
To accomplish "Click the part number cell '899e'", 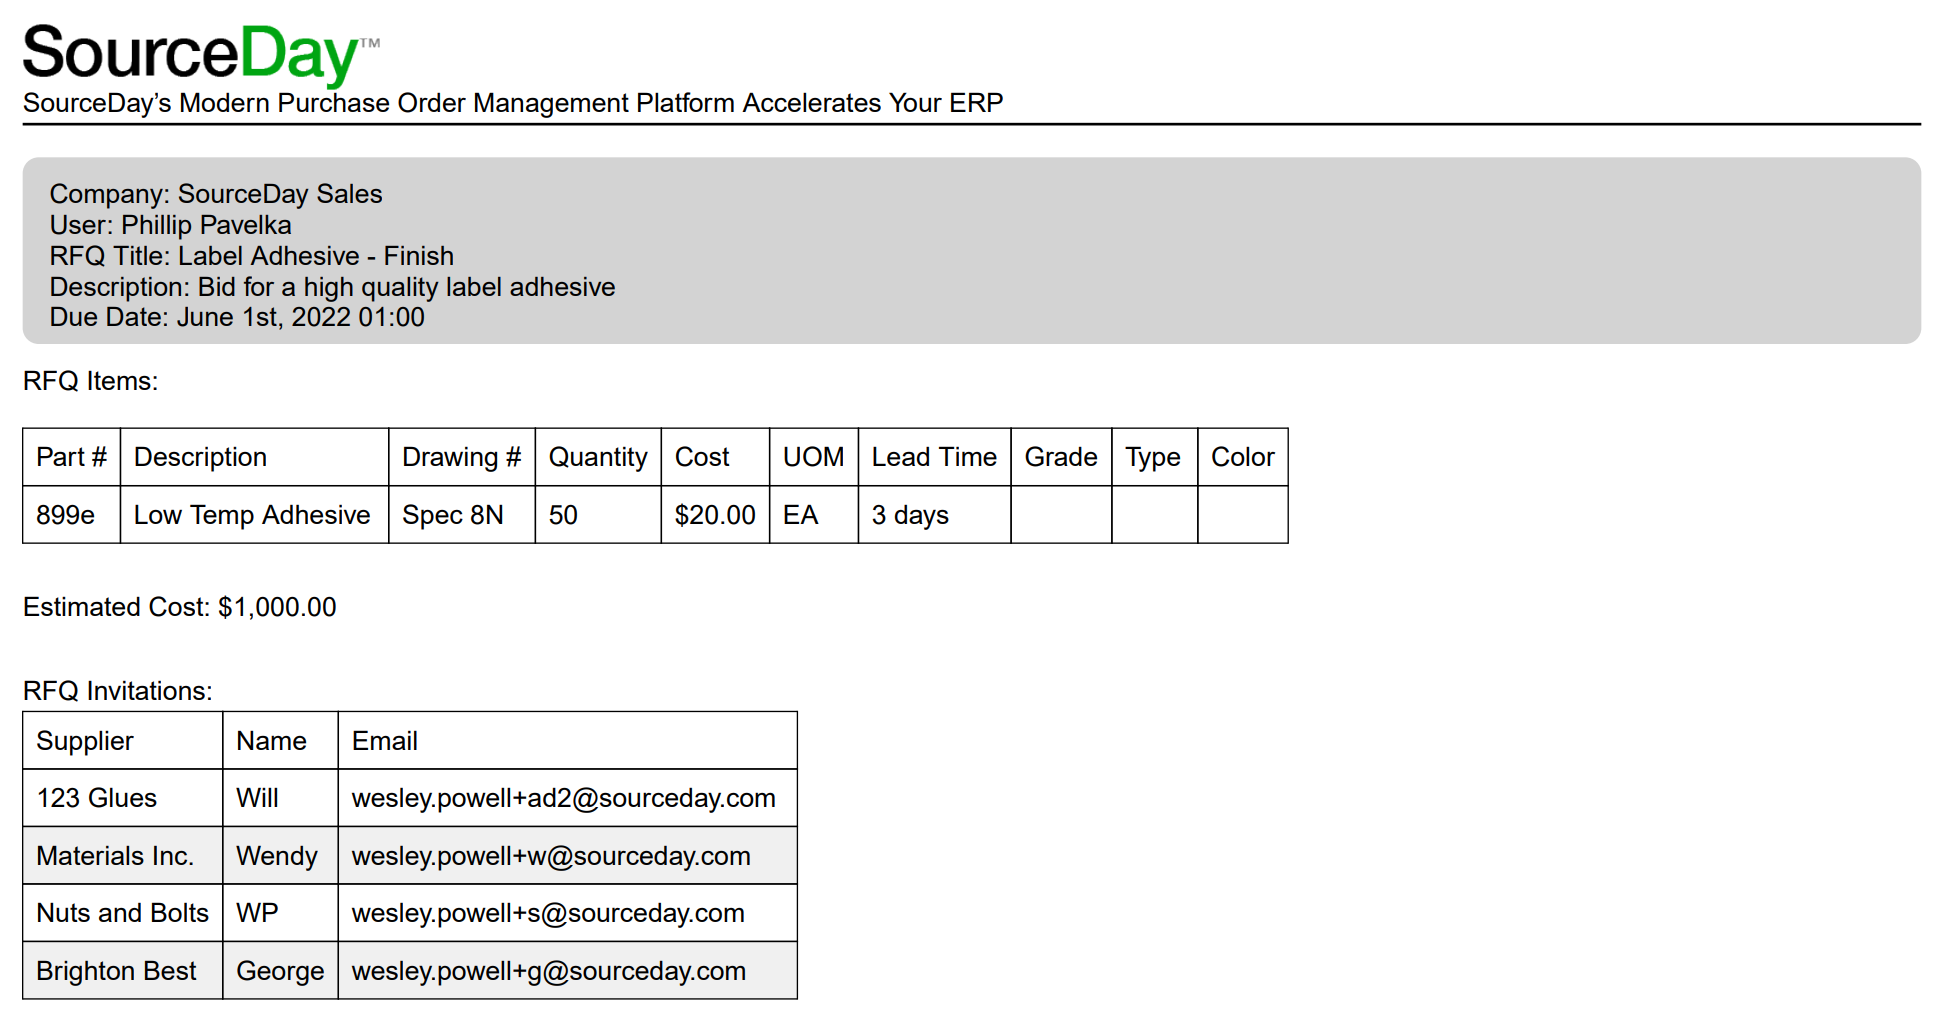I will [x=72, y=515].
